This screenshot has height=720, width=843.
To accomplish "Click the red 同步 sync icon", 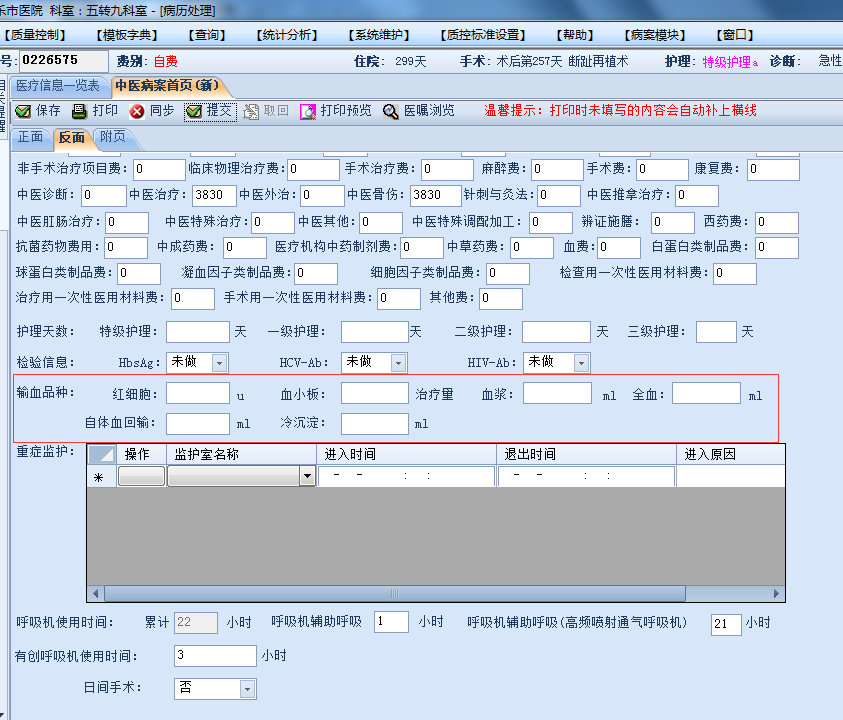I will pos(137,111).
